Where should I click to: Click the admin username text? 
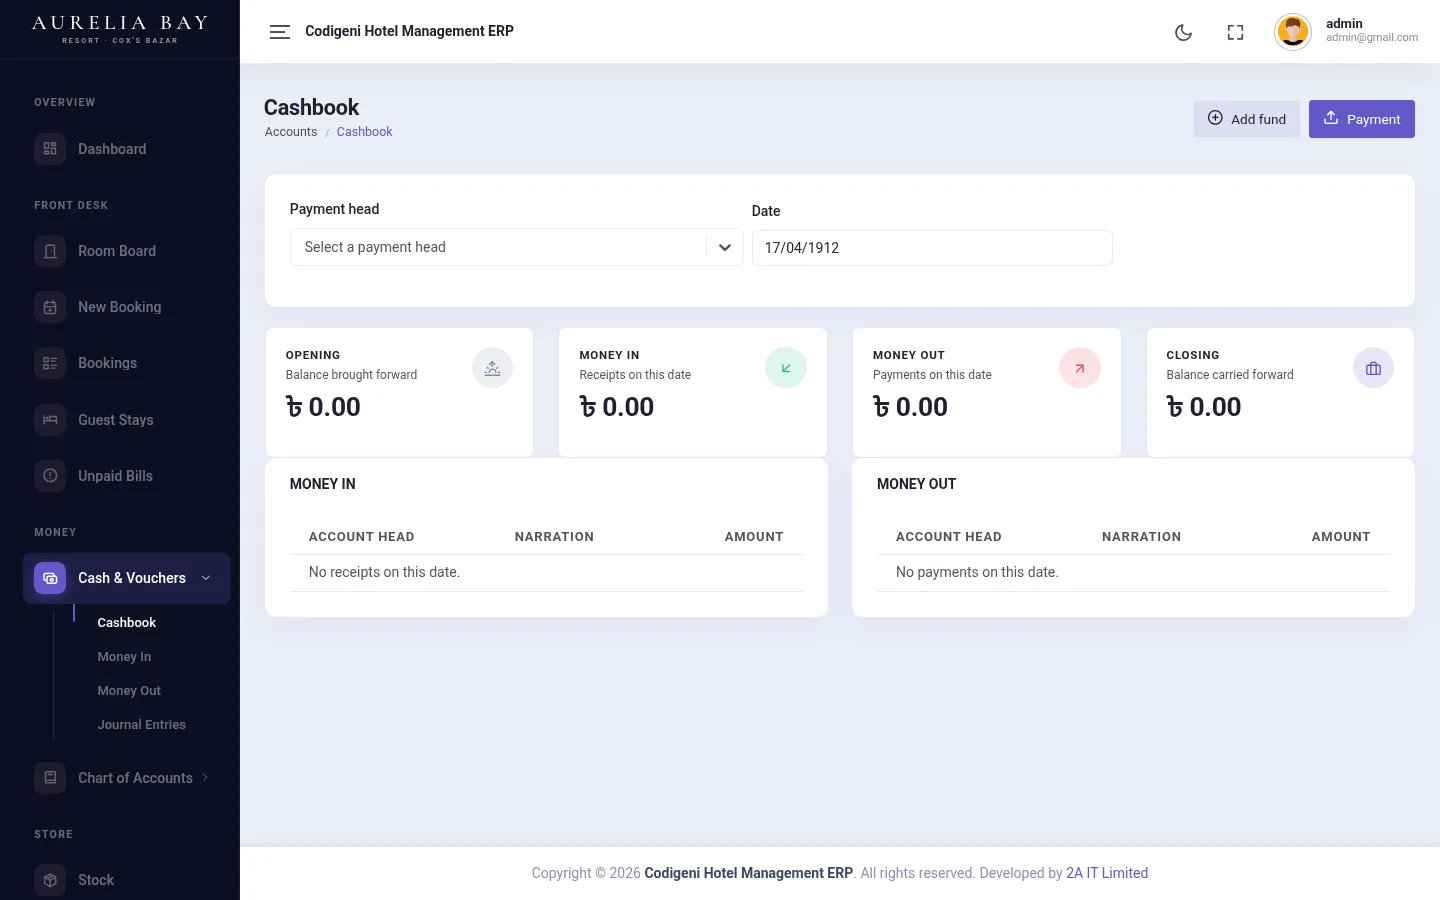tap(1344, 24)
